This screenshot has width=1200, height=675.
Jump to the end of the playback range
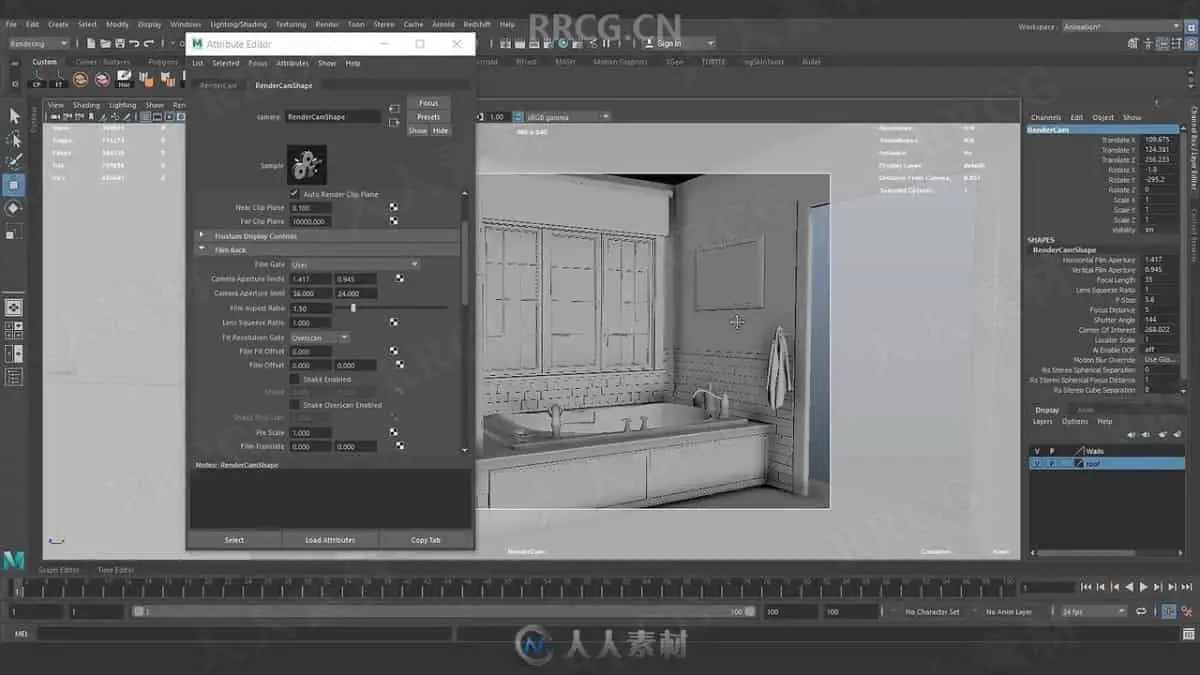pyautogui.click(x=1187, y=587)
